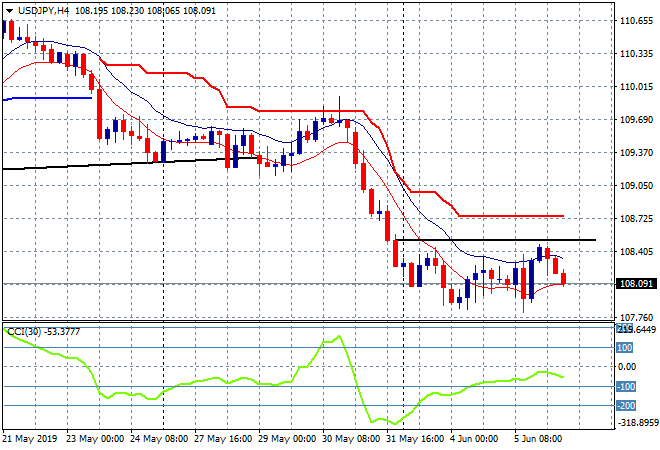Select price scale value 107.760

pyautogui.click(x=636, y=317)
